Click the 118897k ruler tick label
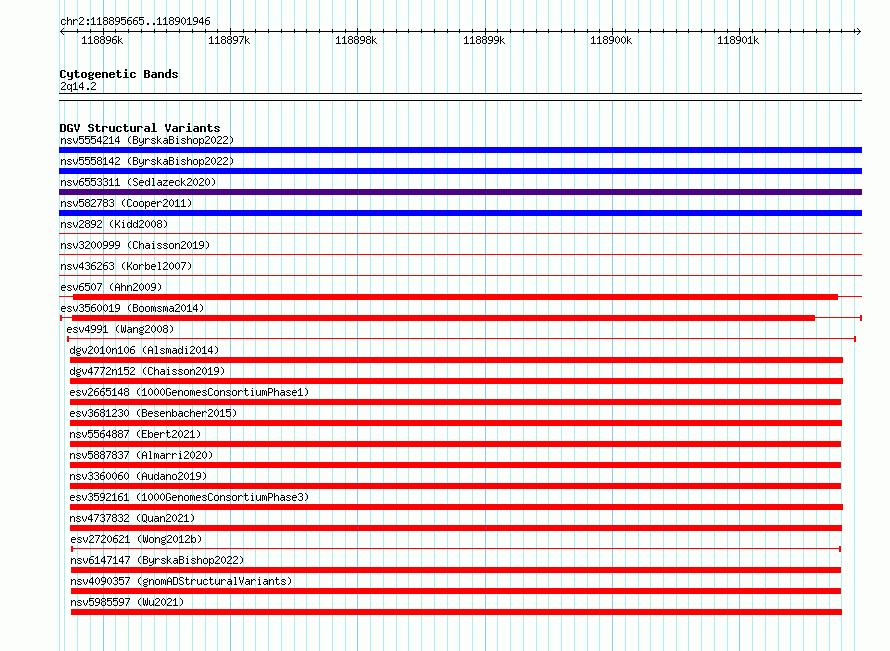The image size is (890, 651). [229, 40]
